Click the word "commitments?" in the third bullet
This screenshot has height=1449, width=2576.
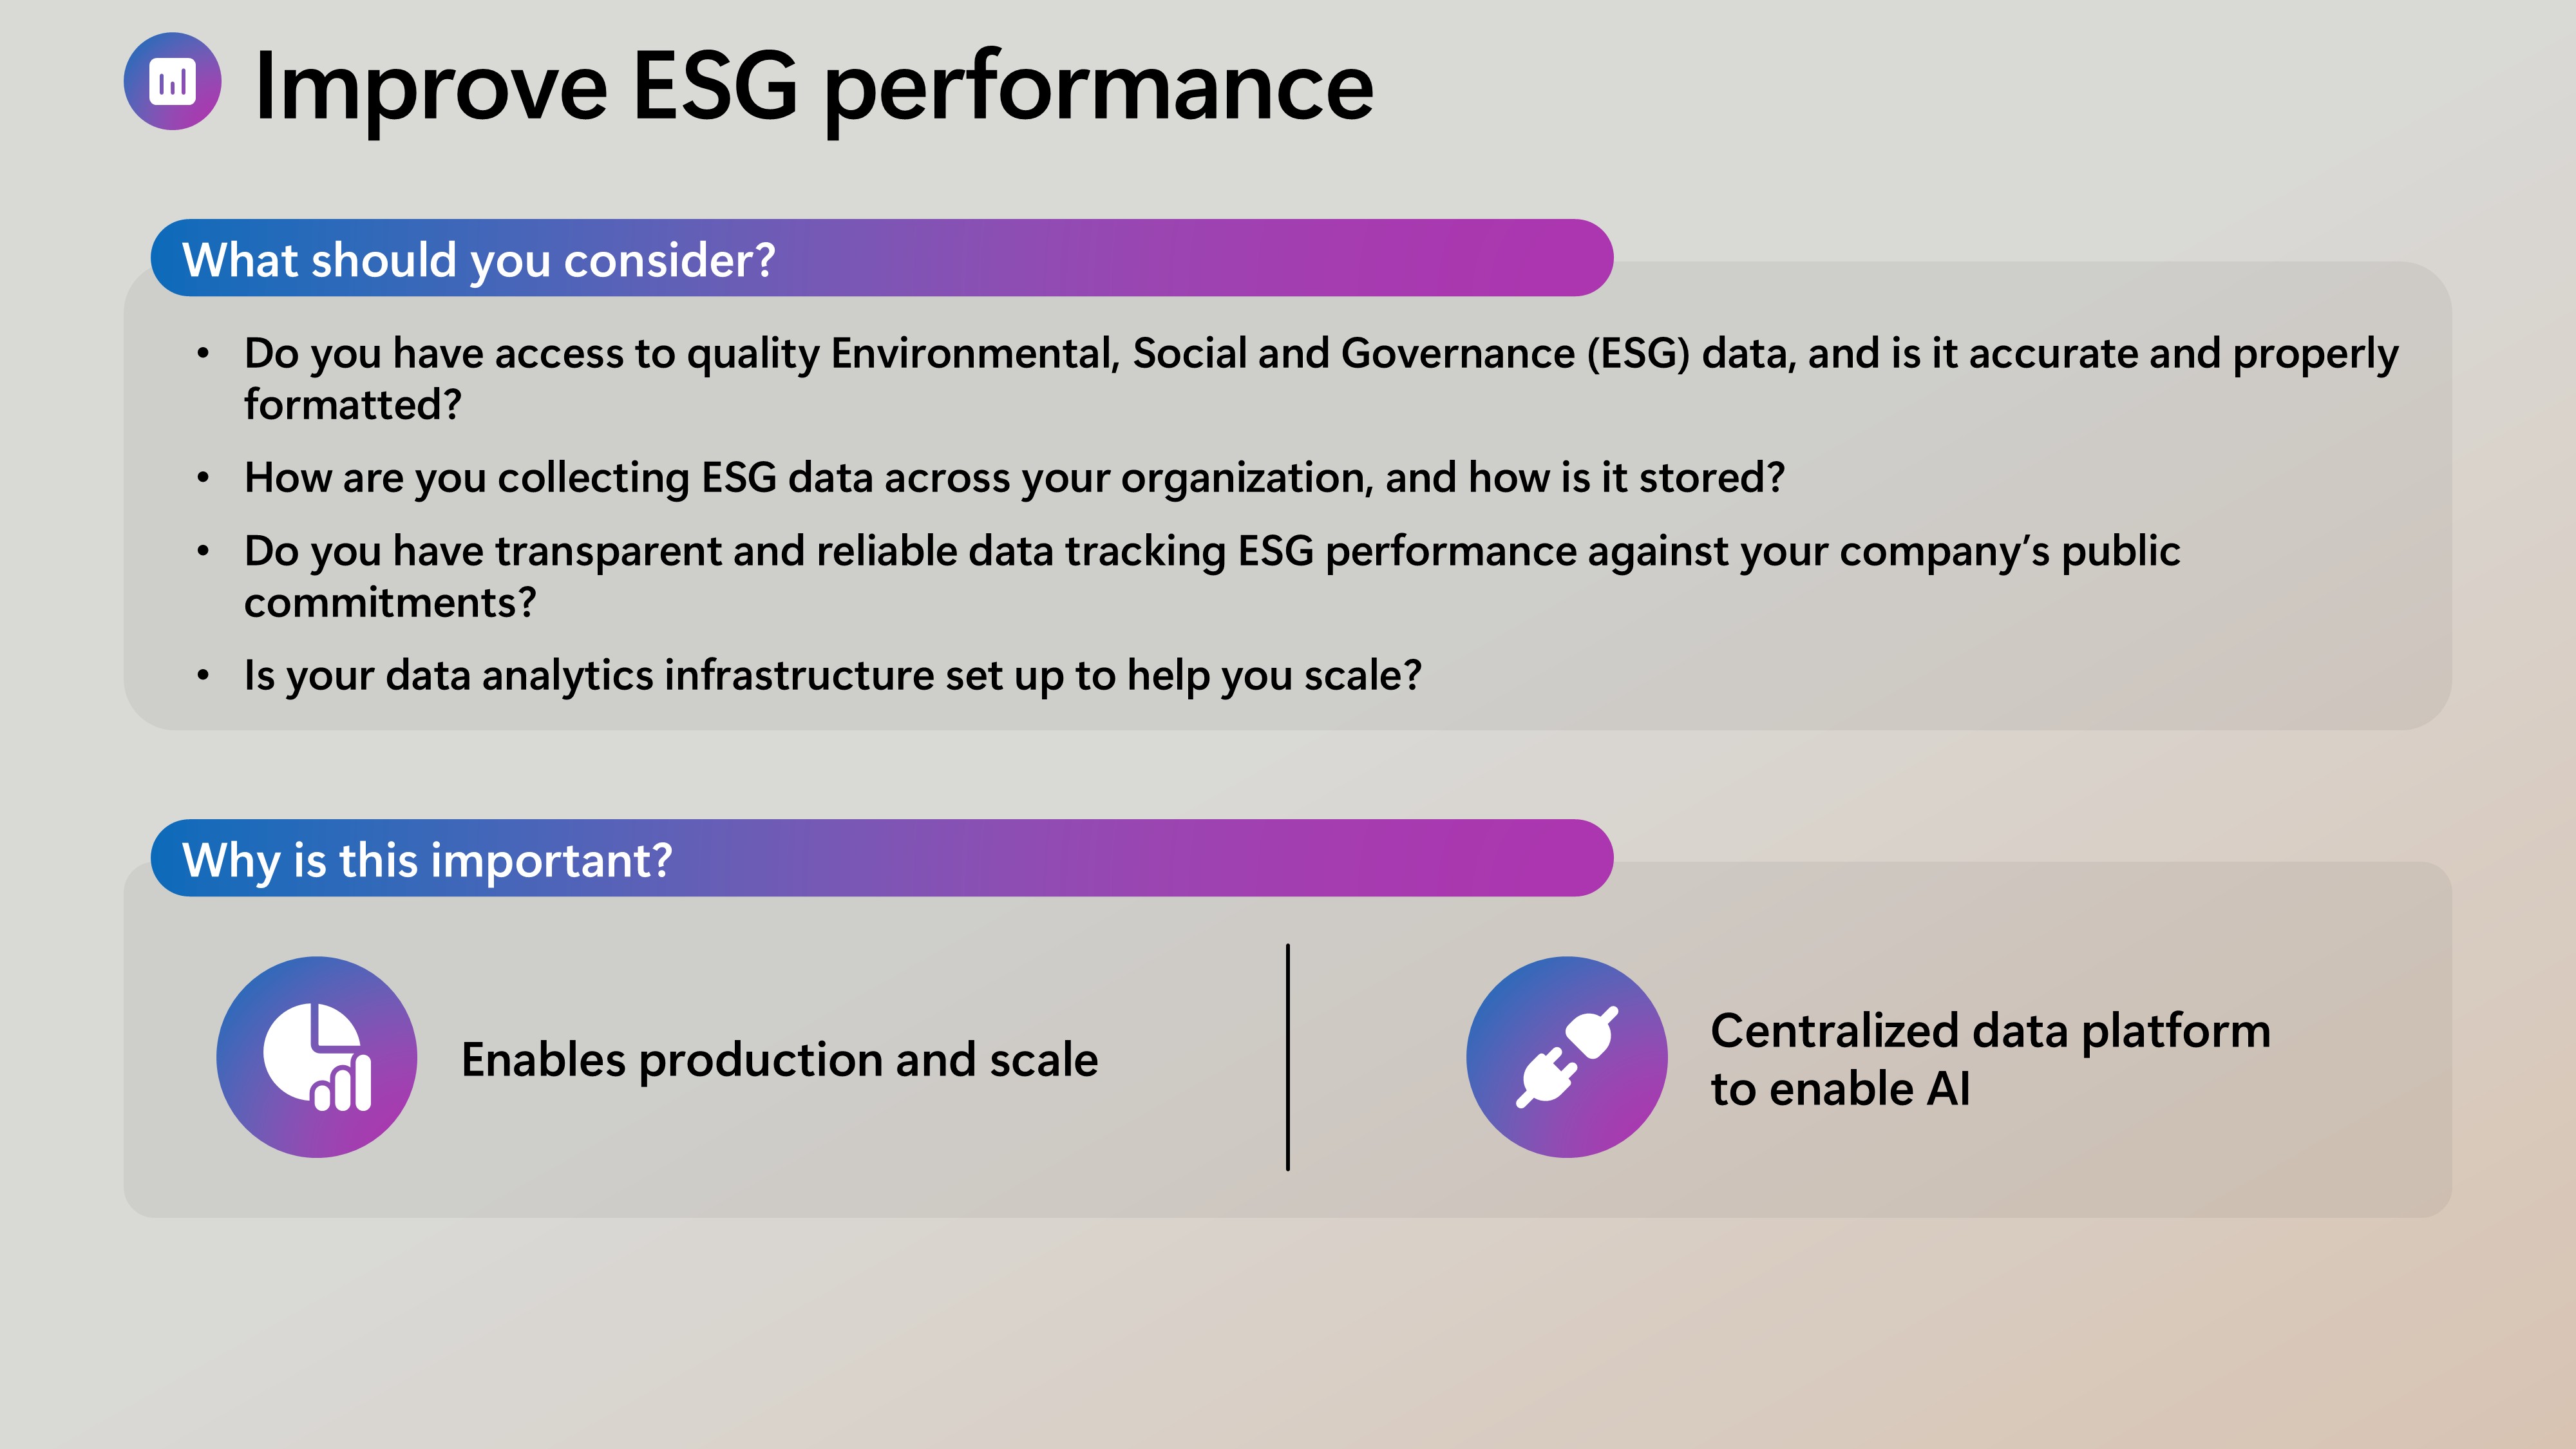[x=390, y=603]
